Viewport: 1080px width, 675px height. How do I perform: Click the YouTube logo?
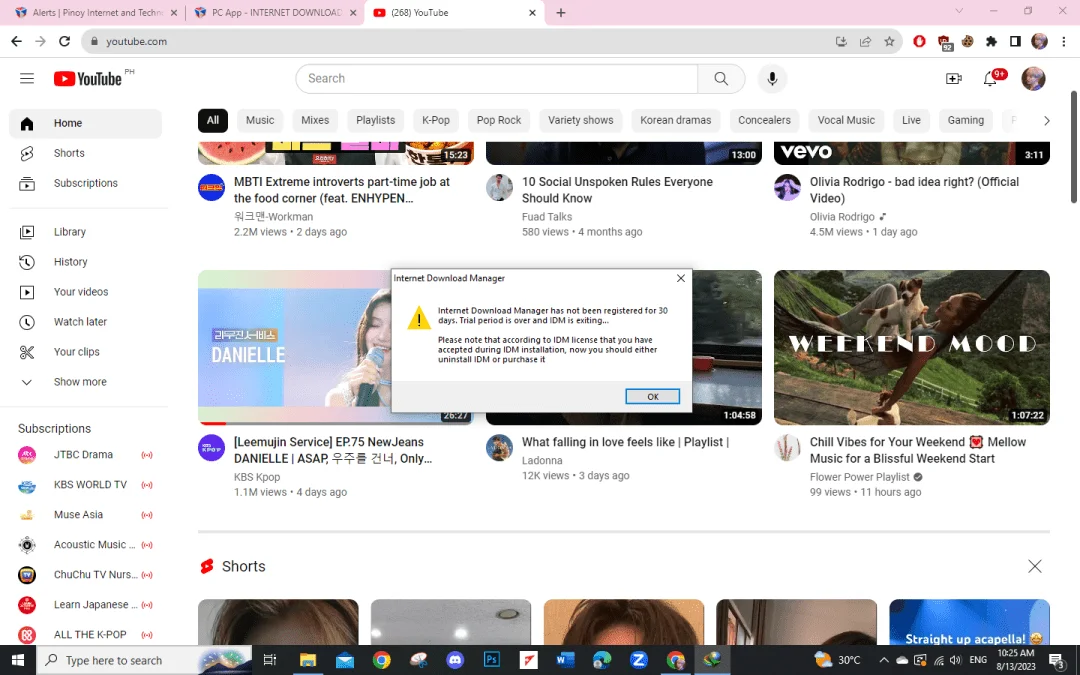tap(87, 79)
